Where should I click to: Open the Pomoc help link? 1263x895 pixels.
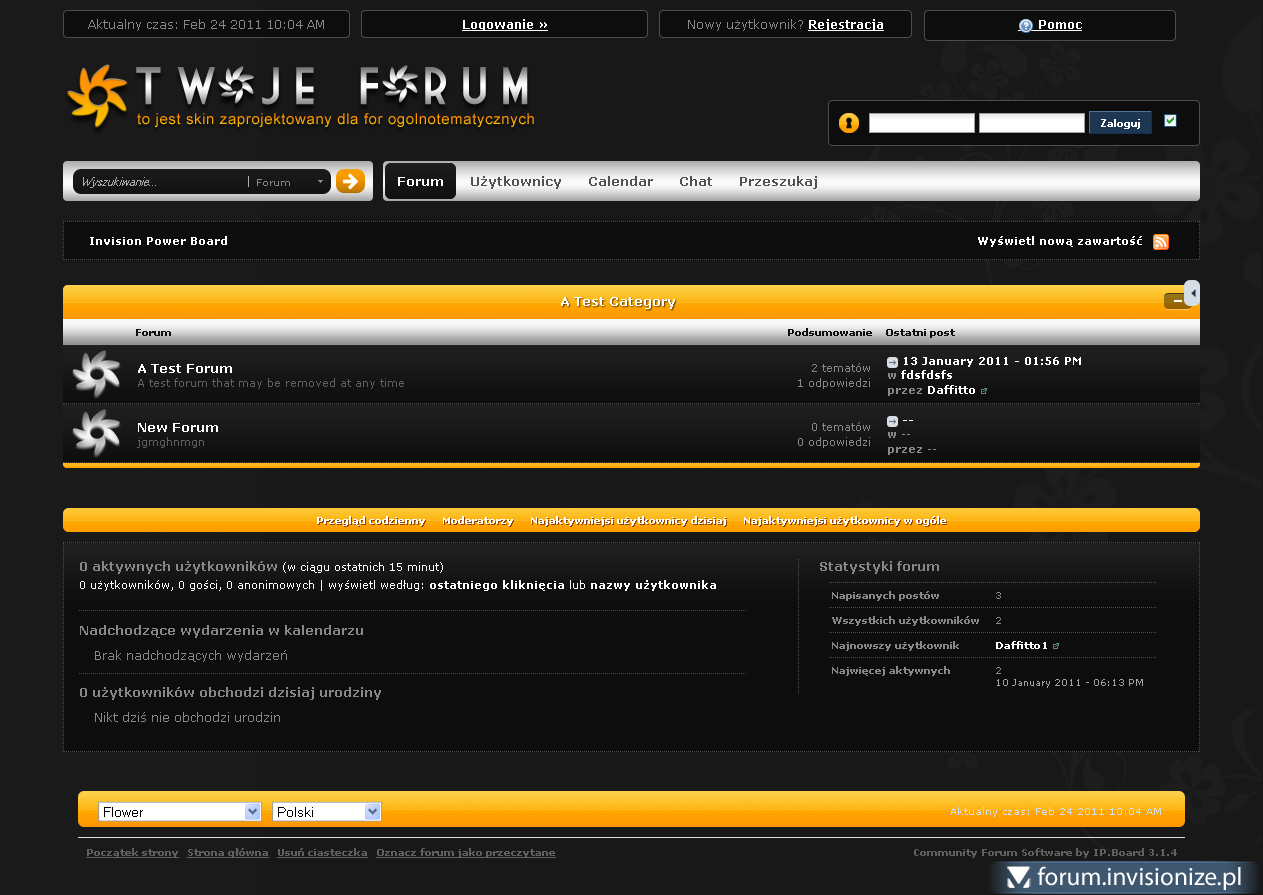1060,25
